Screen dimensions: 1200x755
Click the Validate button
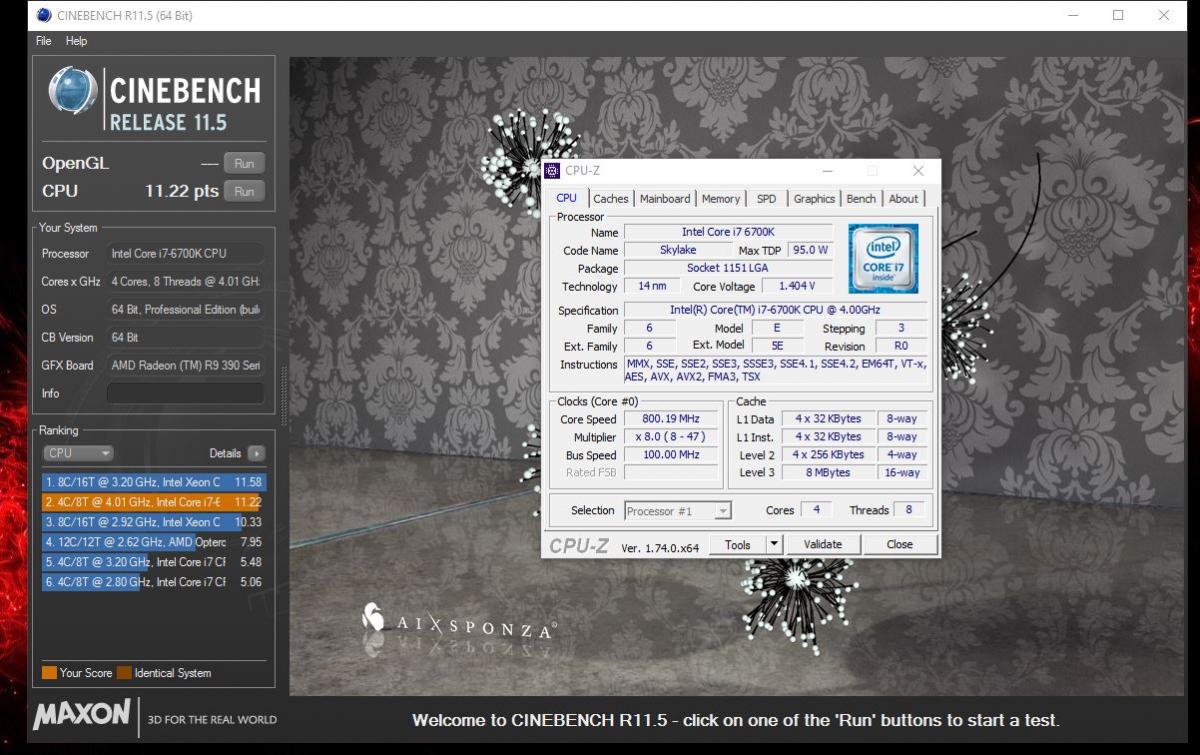point(823,545)
